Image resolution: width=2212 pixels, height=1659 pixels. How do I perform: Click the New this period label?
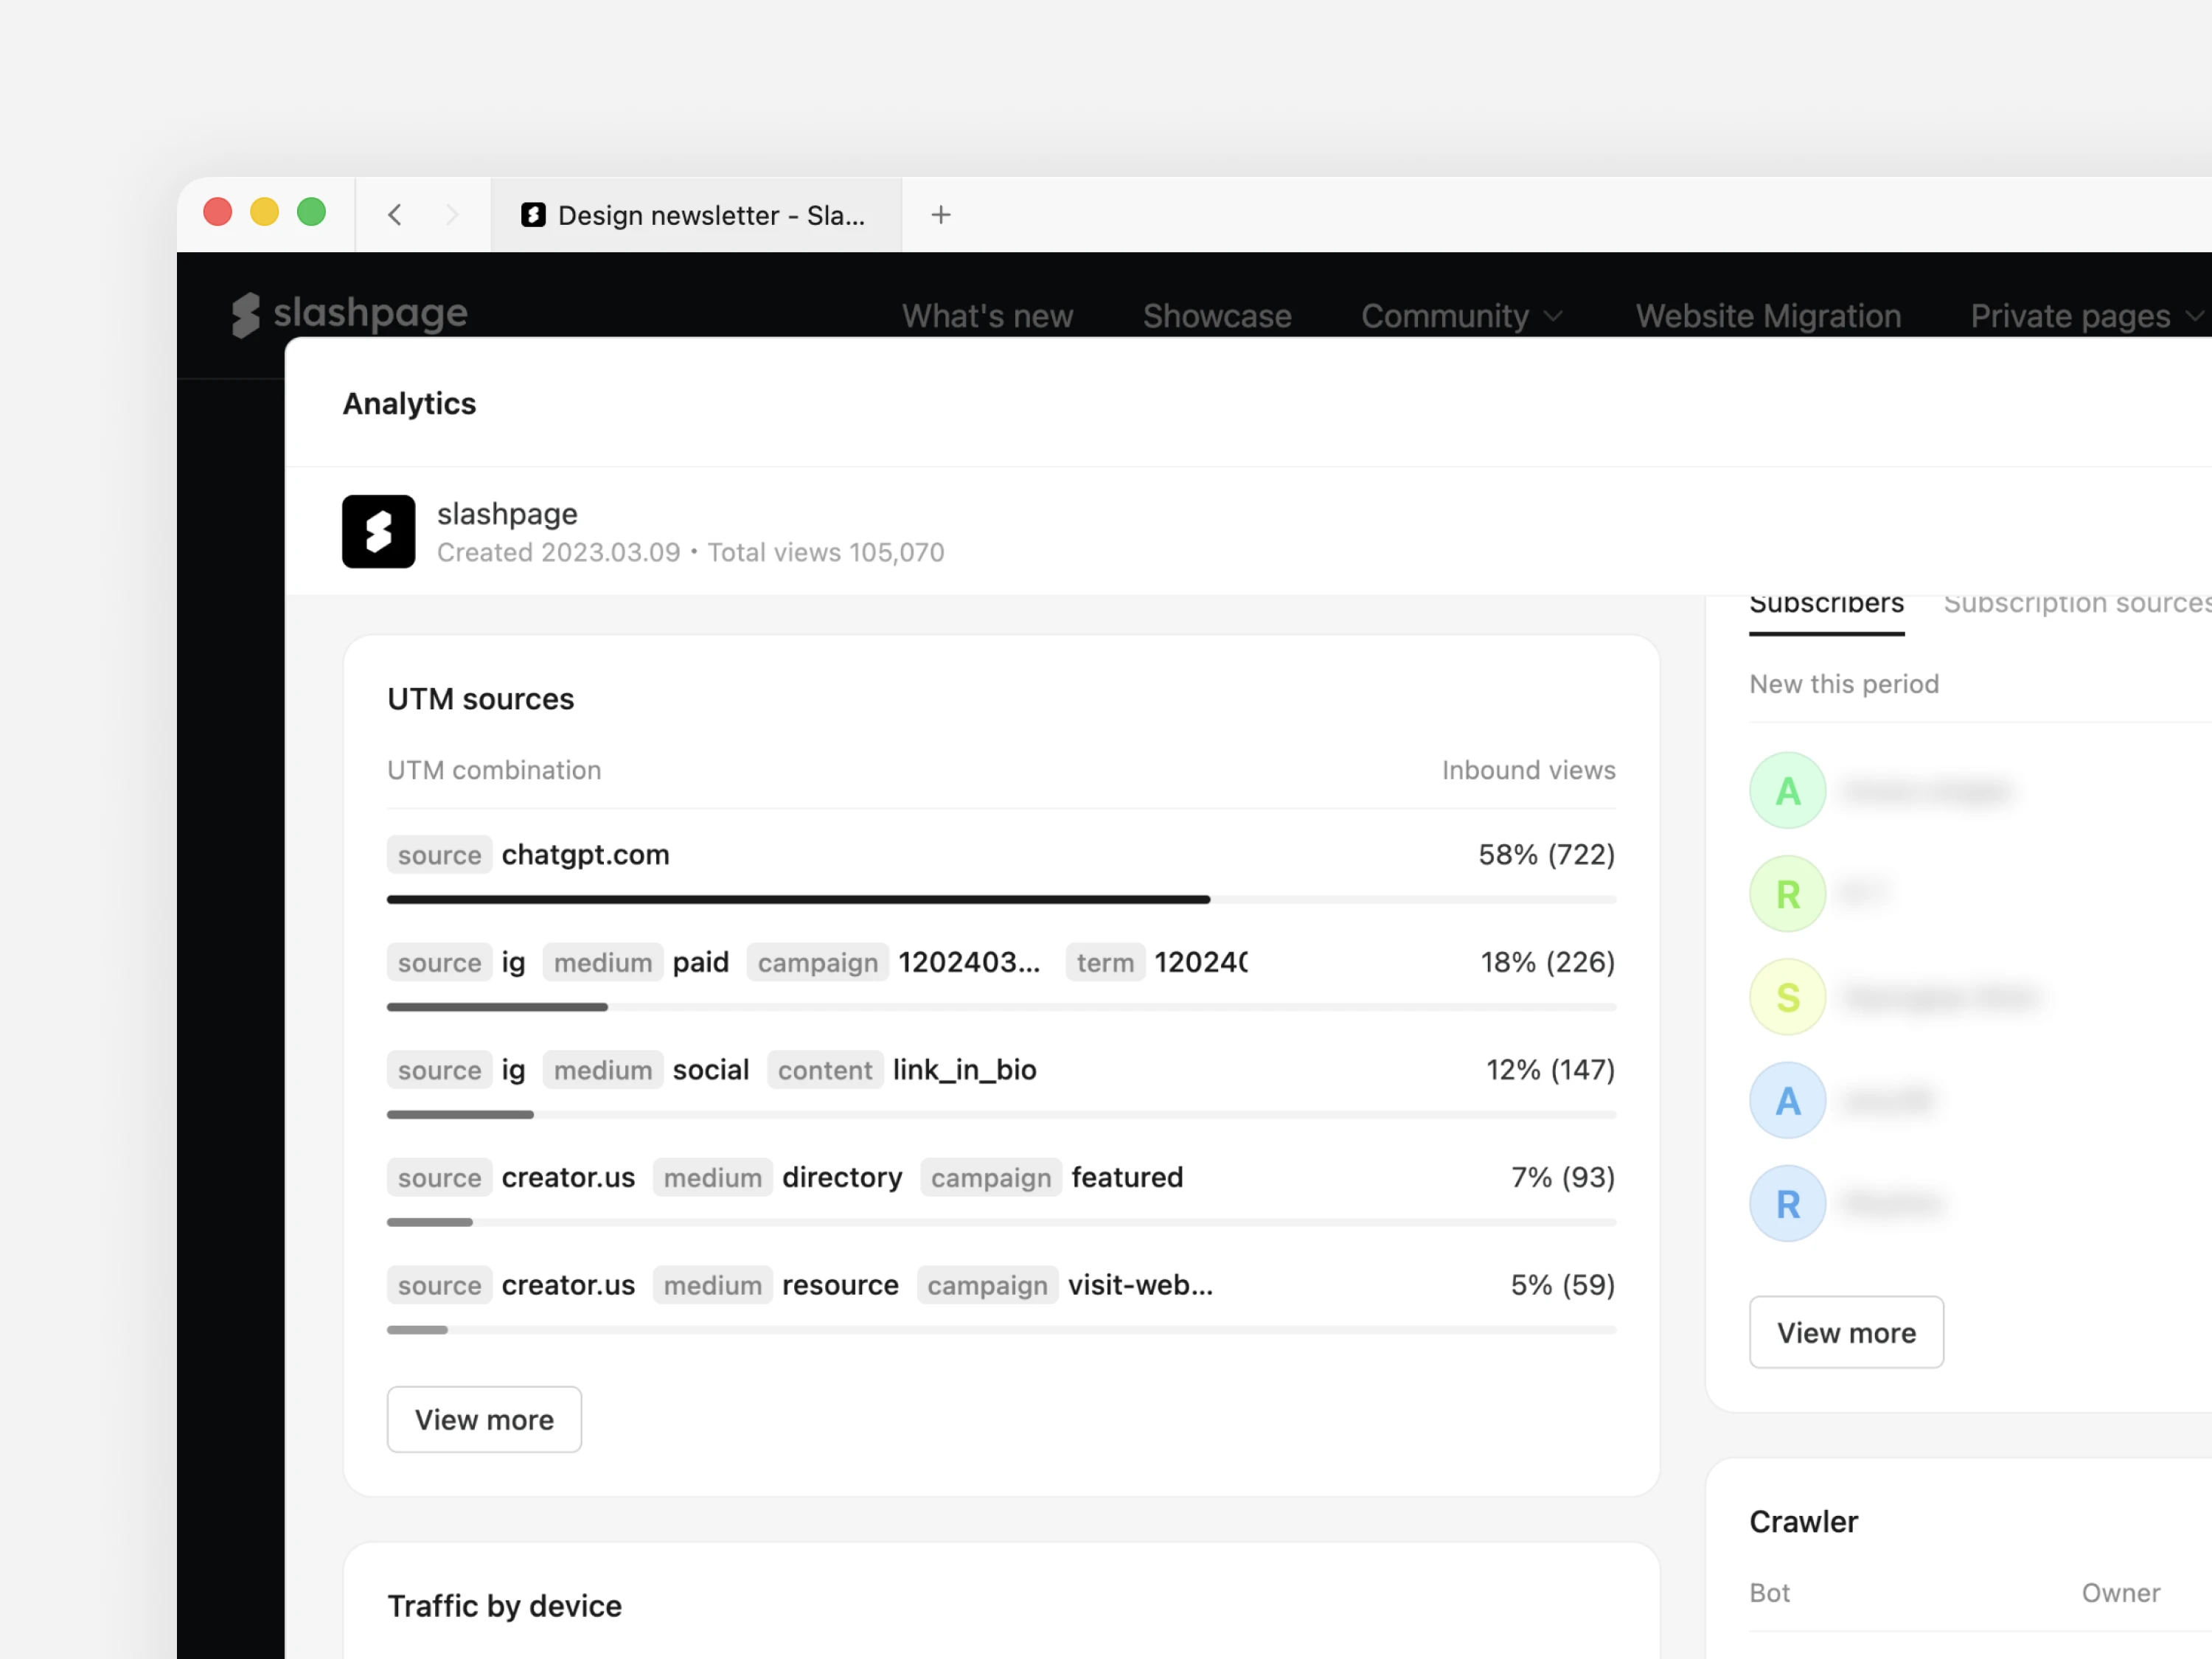[1844, 684]
